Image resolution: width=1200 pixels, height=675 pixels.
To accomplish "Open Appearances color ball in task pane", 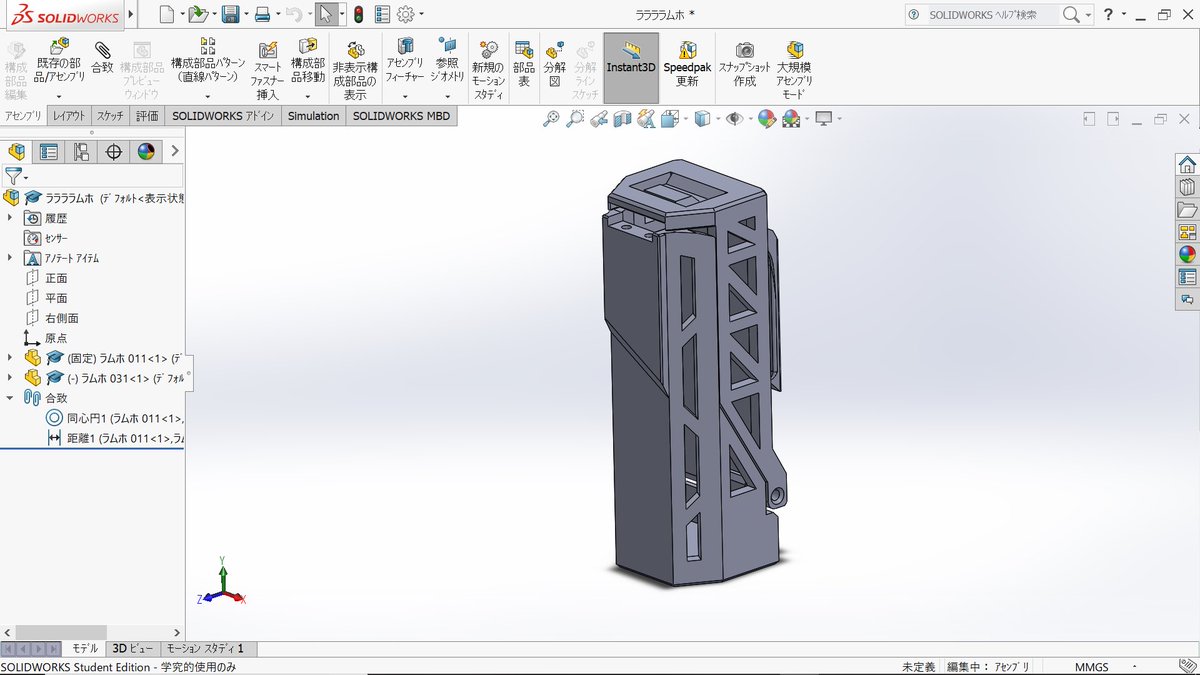I will coord(1187,254).
